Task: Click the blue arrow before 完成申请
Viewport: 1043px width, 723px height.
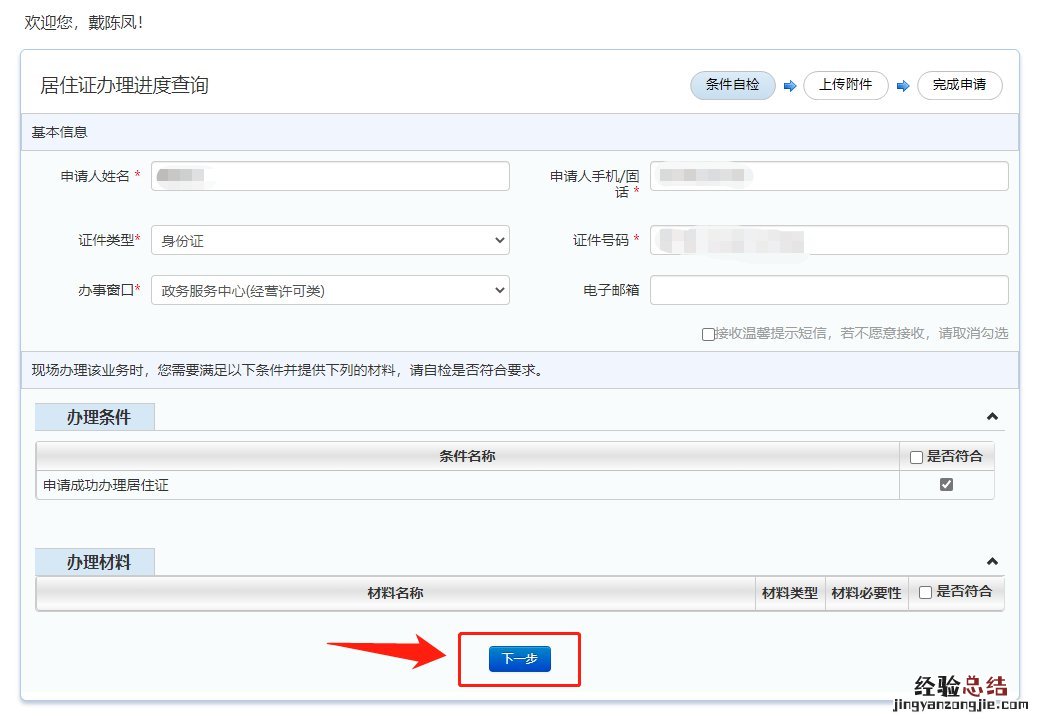Action: pyautogui.click(x=903, y=86)
